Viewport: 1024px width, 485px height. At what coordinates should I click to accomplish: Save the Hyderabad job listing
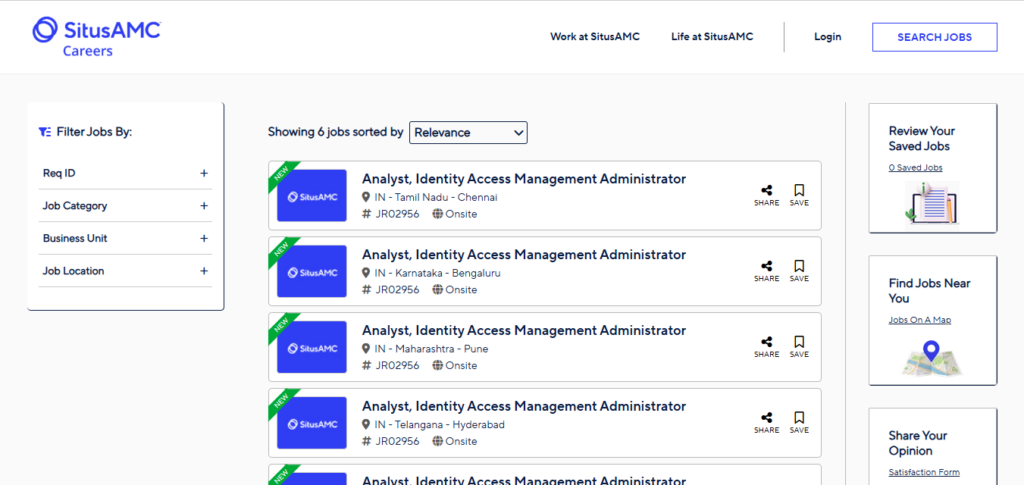pyautogui.click(x=799, y=422)
